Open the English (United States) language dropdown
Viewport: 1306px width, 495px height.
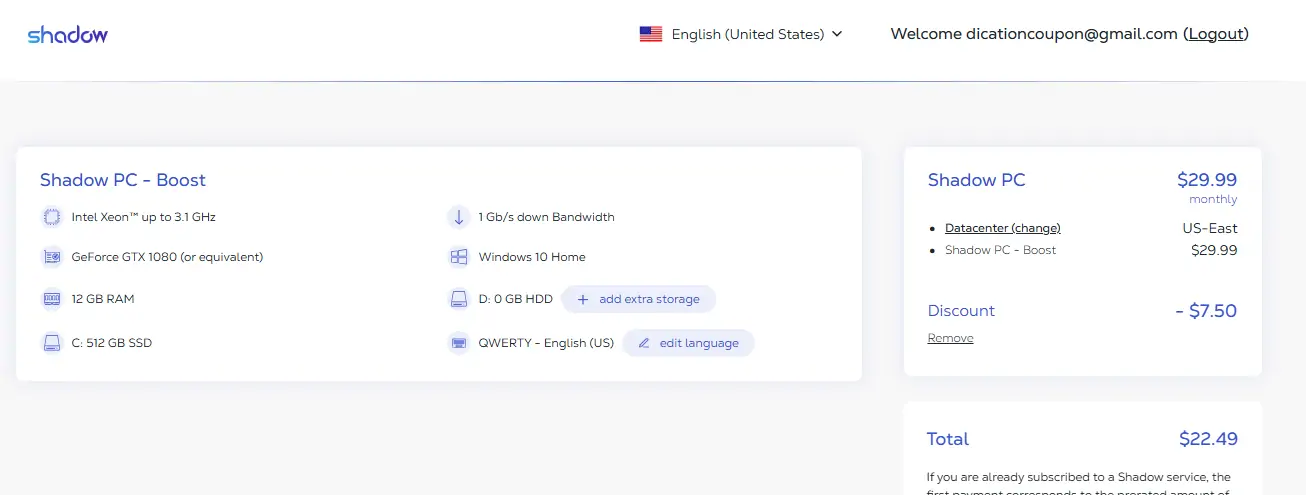[747, 34]
